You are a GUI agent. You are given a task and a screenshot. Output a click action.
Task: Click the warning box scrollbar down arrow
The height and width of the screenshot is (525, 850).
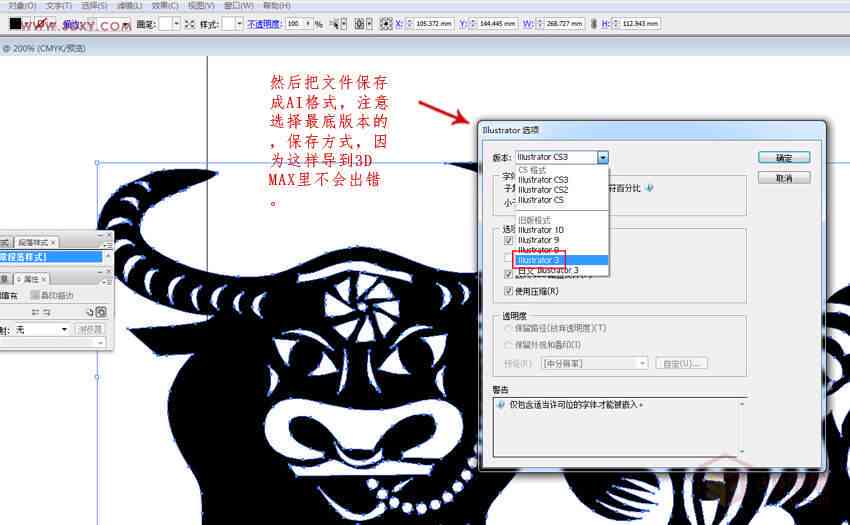point(742,451)
